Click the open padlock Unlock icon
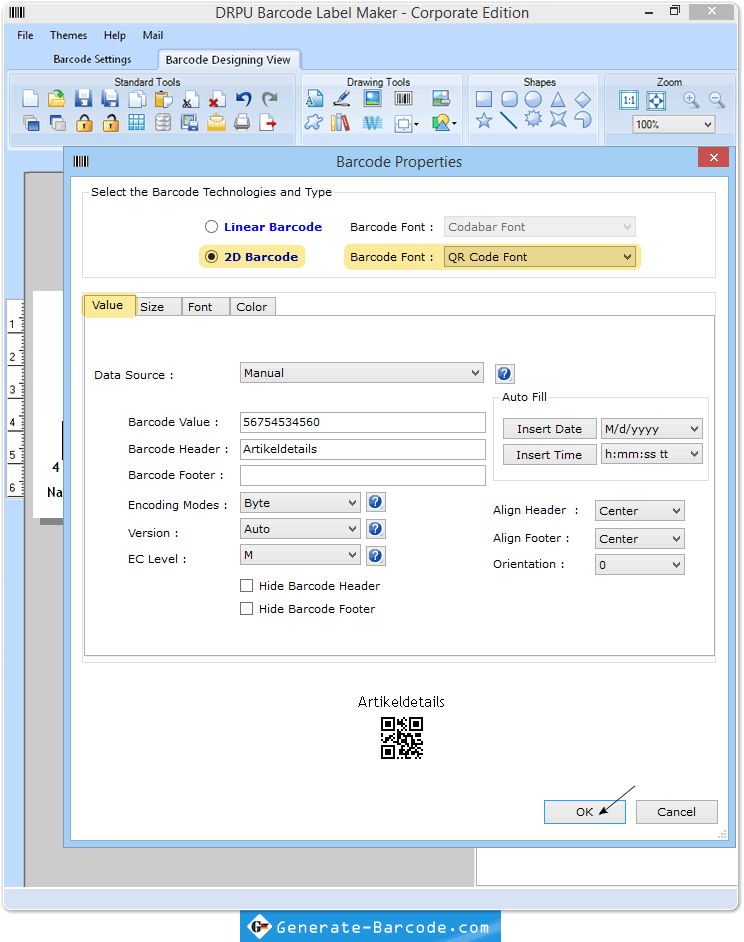Image resolution: width=744 pixels, height=942 pixels. (111, 123)
